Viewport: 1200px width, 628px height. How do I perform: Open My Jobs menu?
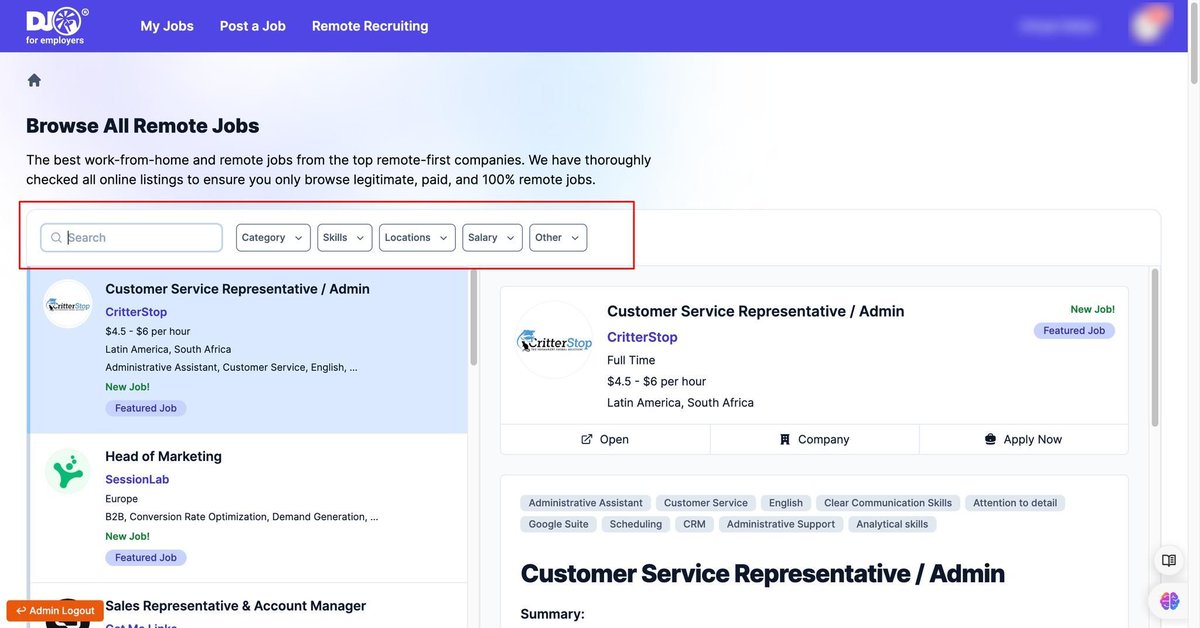tap(167, 26)
